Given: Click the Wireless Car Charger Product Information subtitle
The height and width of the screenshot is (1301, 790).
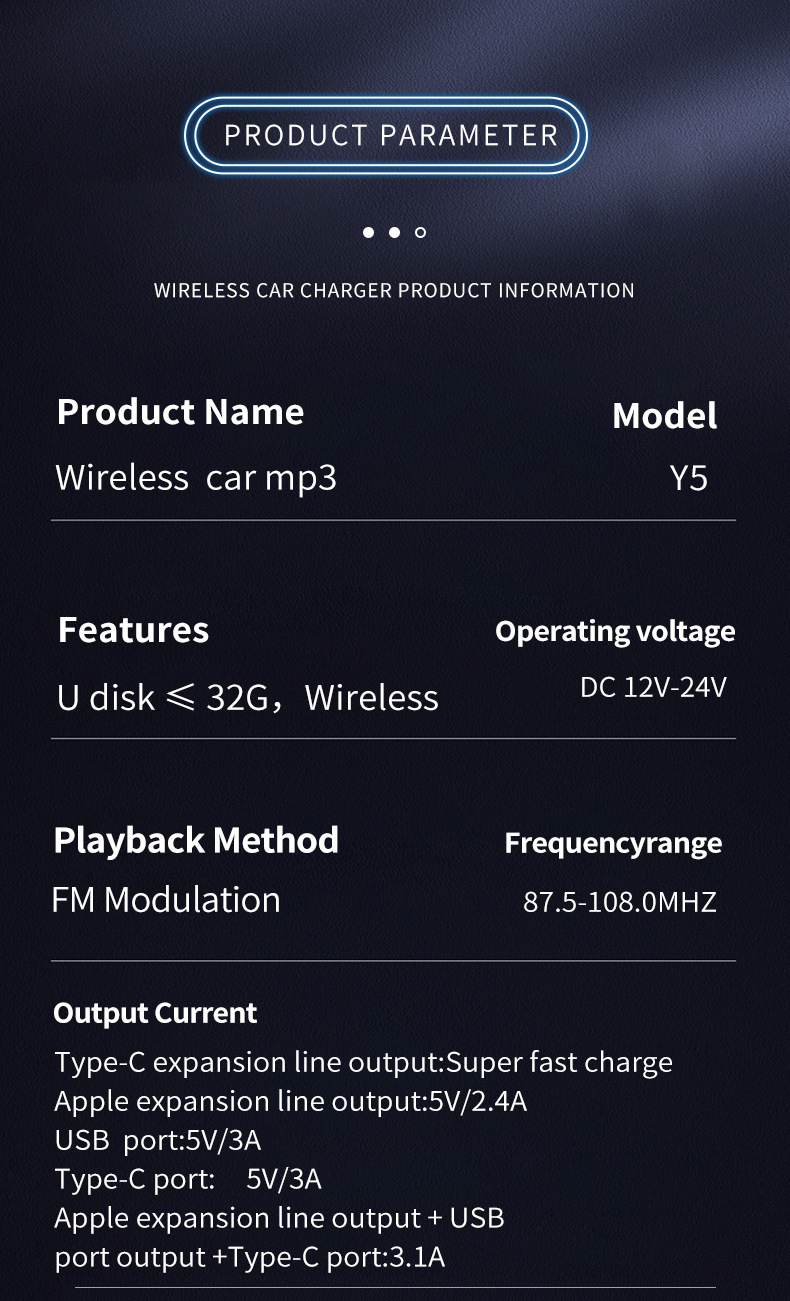Looking at the screenshot, I should click(394, 291).
